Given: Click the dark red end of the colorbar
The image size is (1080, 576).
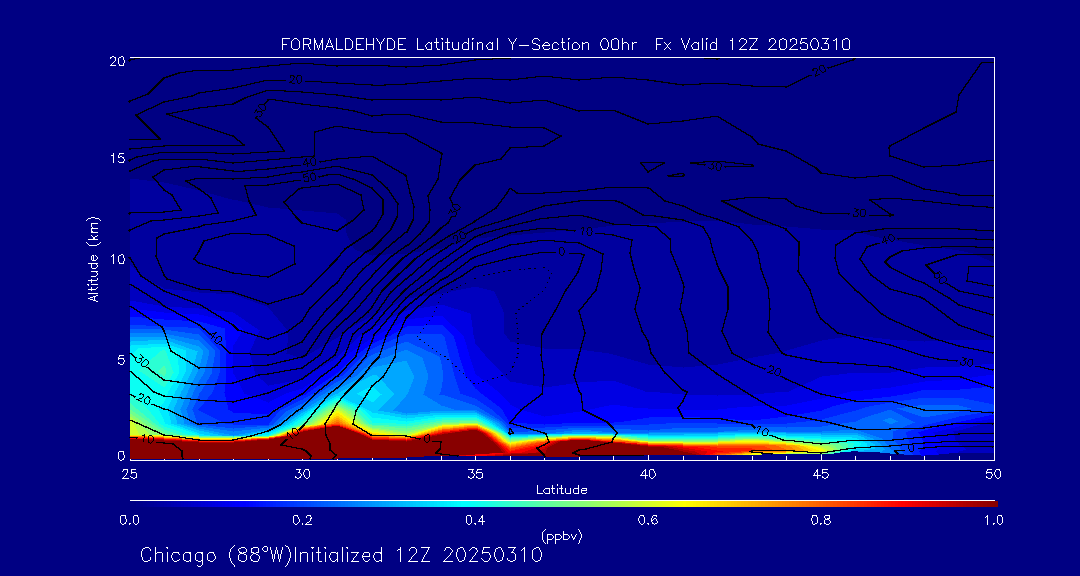Looking at the screenshot, I should pos(985,504).
